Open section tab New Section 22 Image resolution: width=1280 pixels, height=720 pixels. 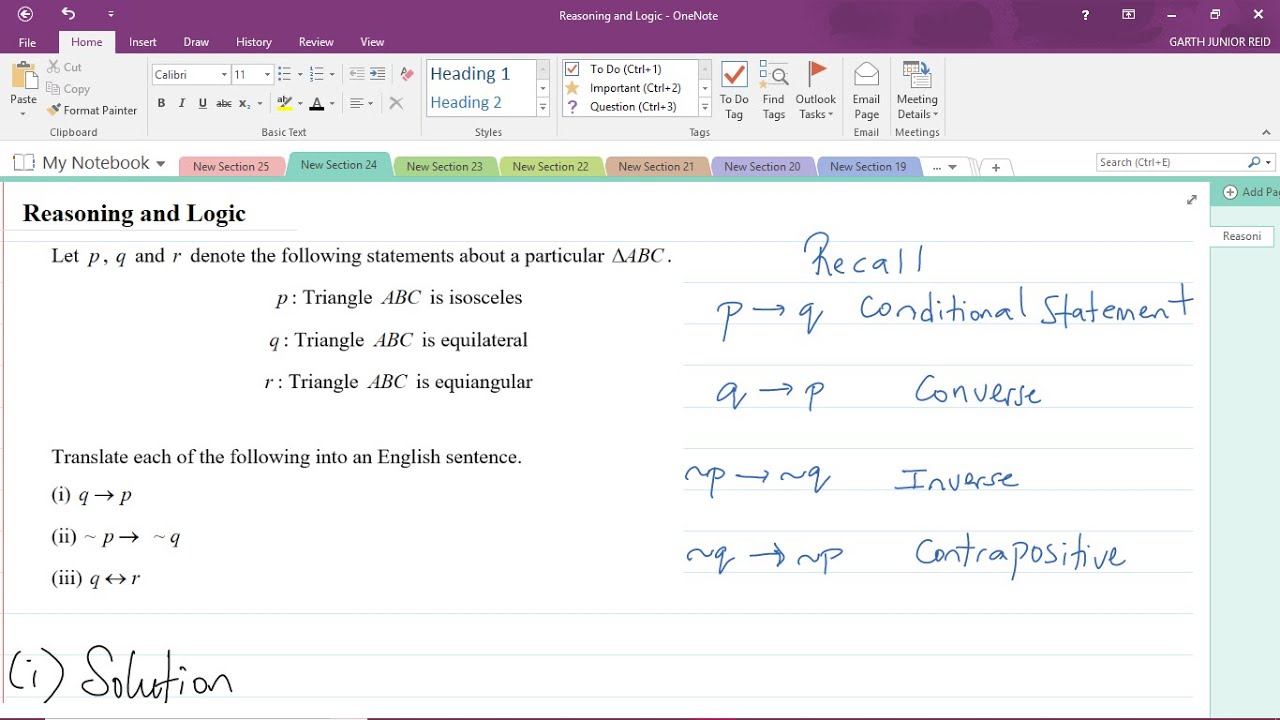(550, 166)
